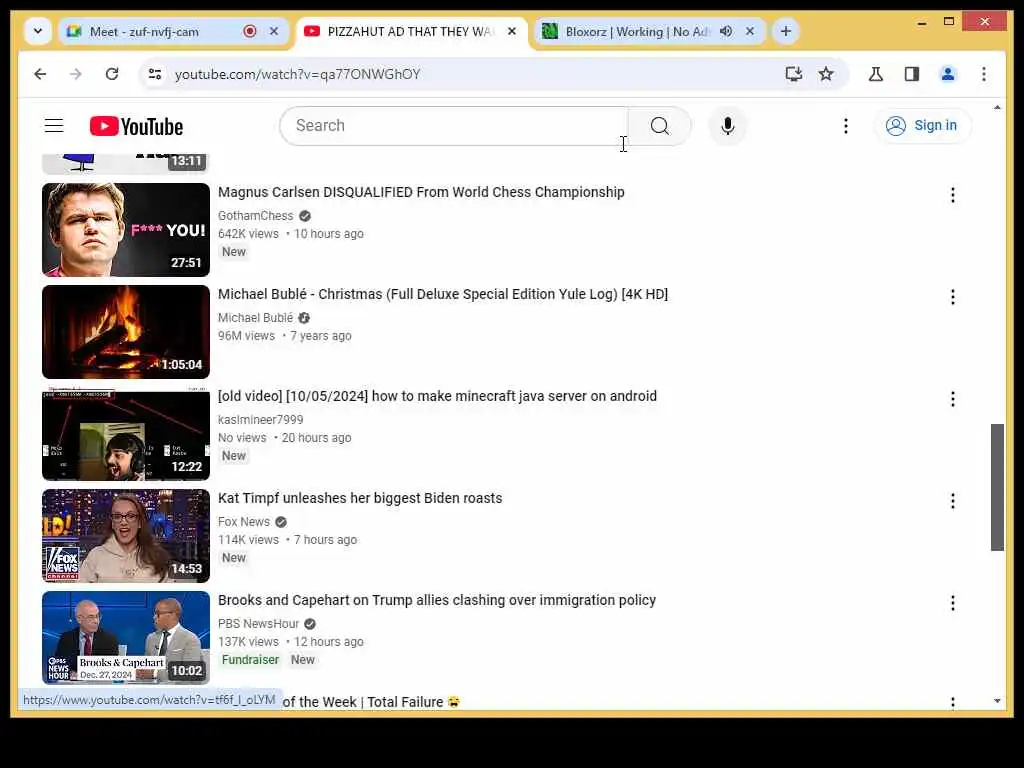Go forward in browser history

[76, 74]
